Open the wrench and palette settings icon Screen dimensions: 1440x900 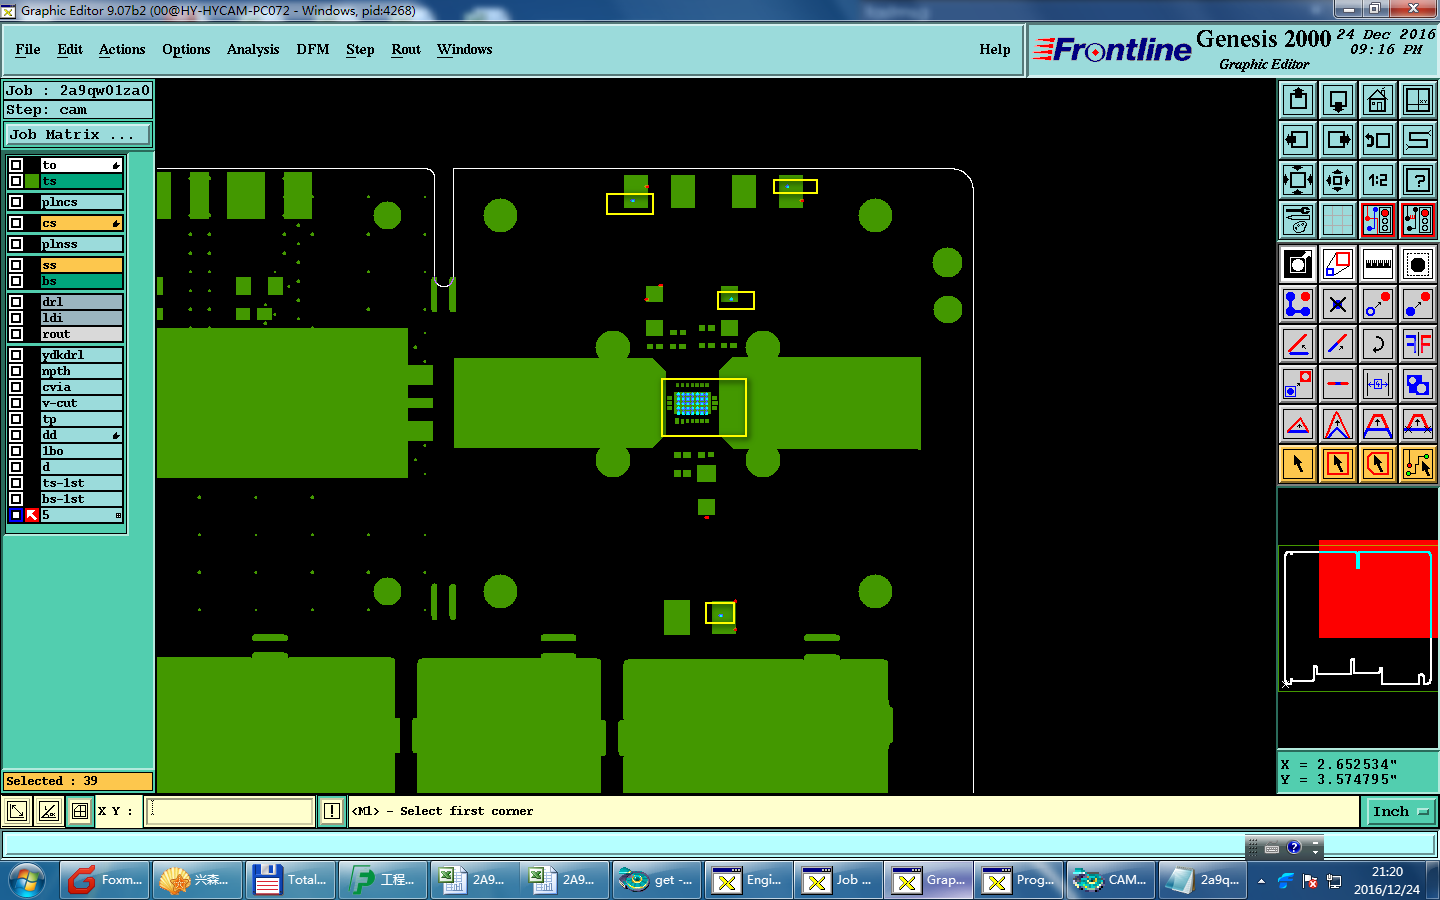1298,220
